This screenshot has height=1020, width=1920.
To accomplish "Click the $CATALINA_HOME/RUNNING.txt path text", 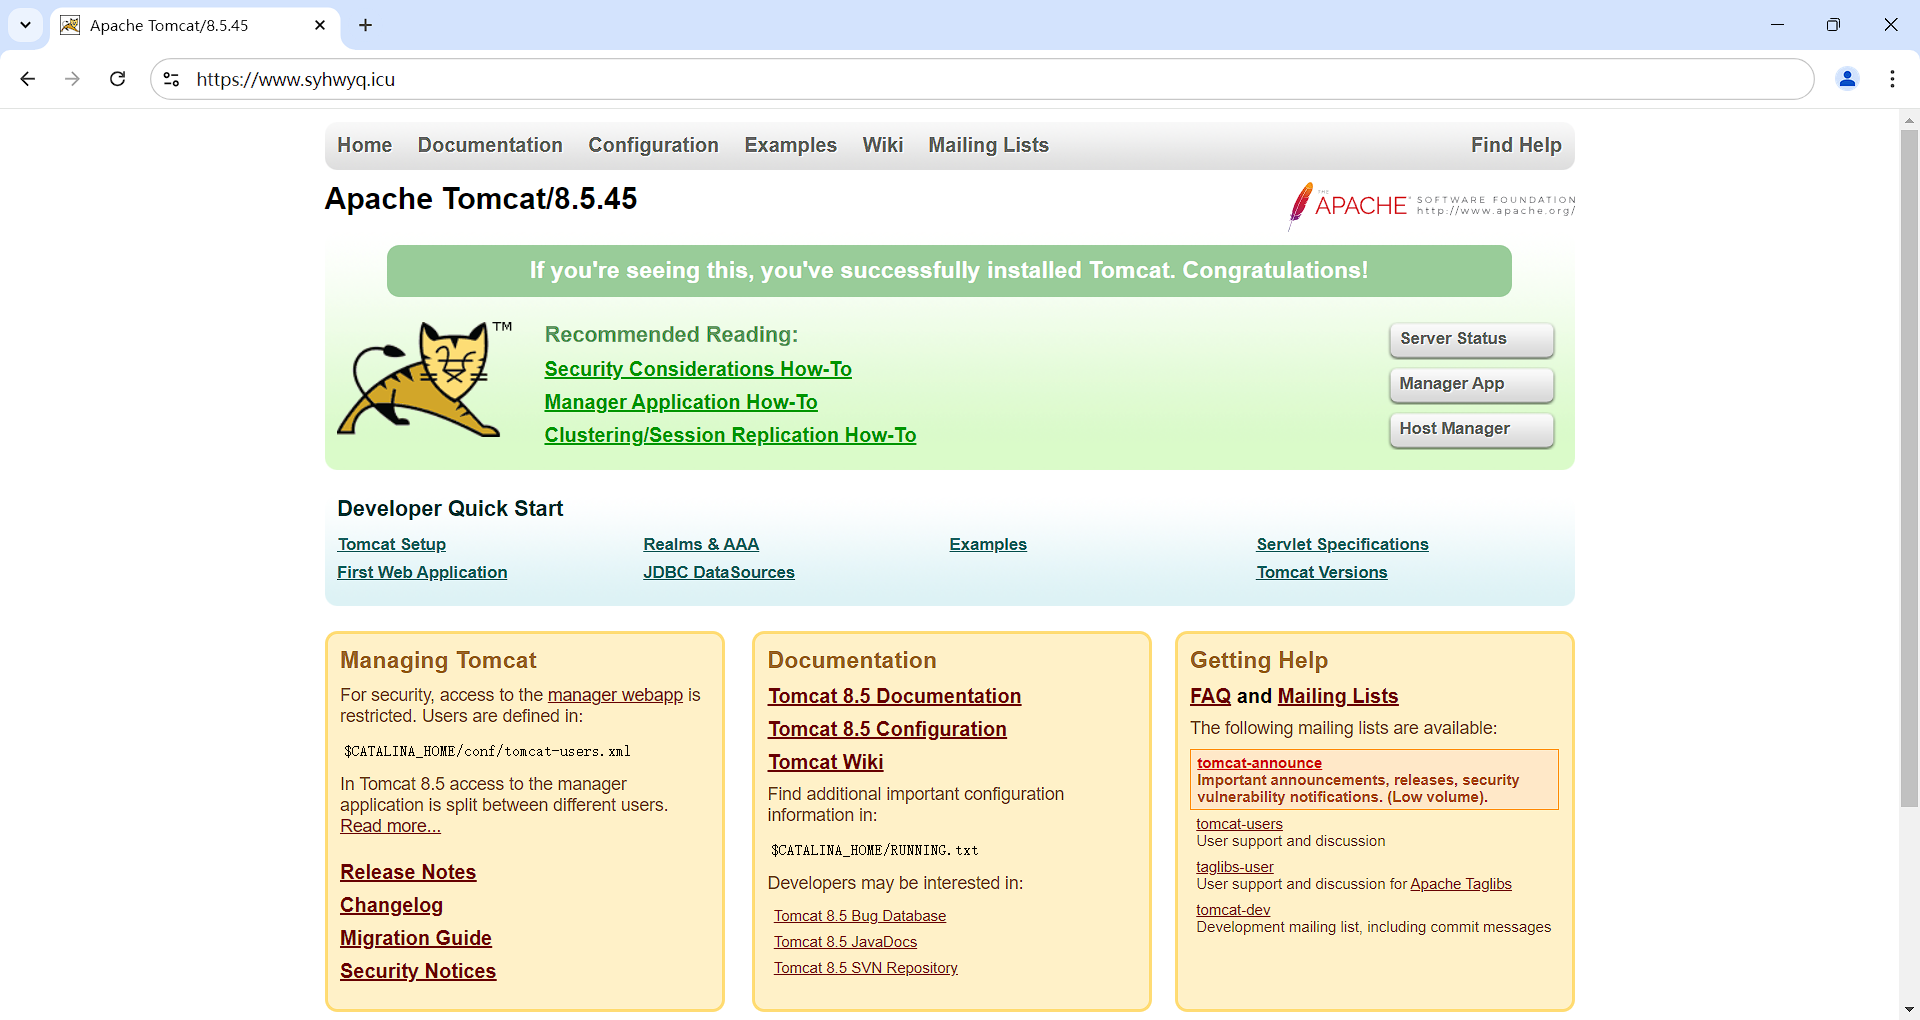I will [874, 850].
